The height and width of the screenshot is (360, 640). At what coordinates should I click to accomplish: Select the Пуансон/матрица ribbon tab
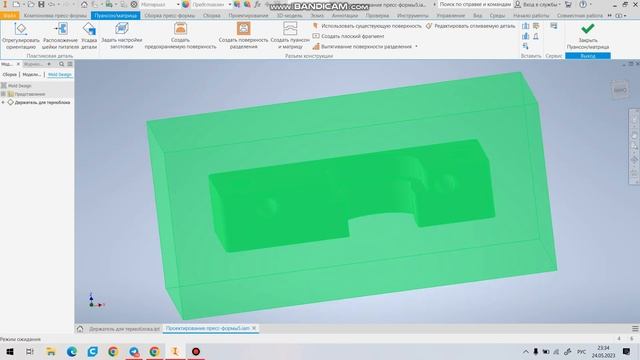pos(116,16)
